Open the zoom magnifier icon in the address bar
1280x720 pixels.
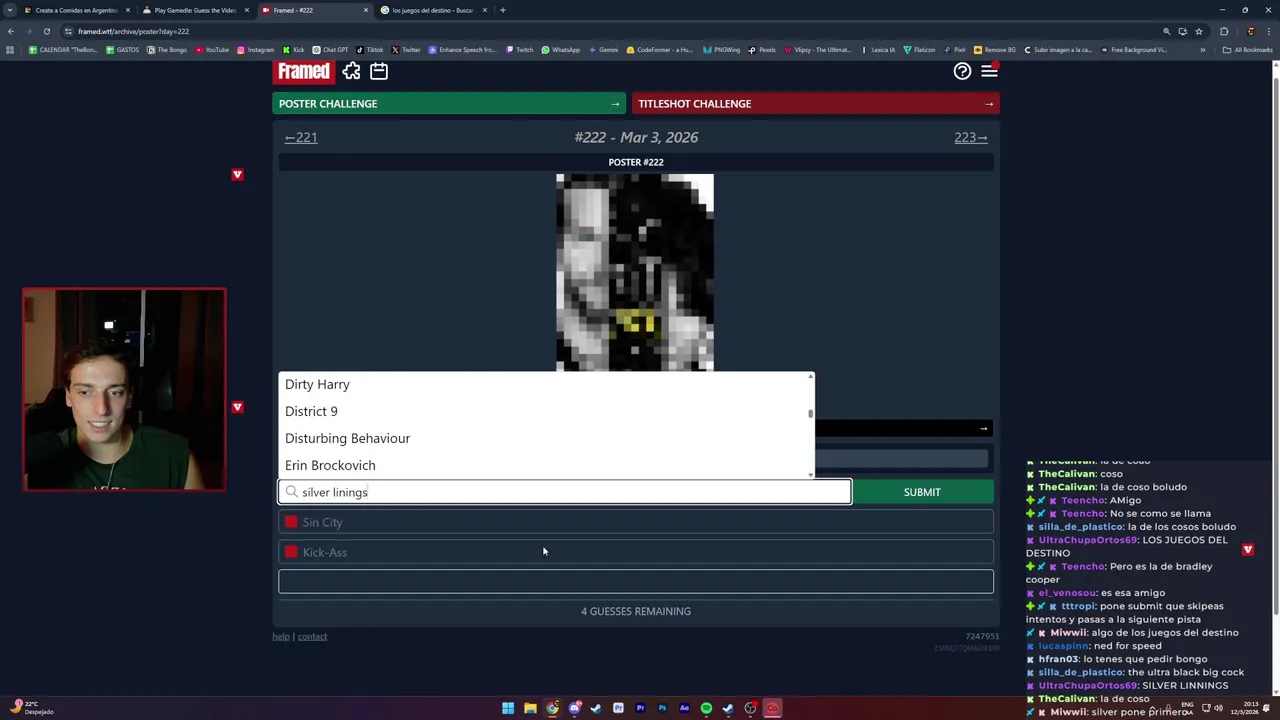pyautogui.click(x=1166, y=31)
